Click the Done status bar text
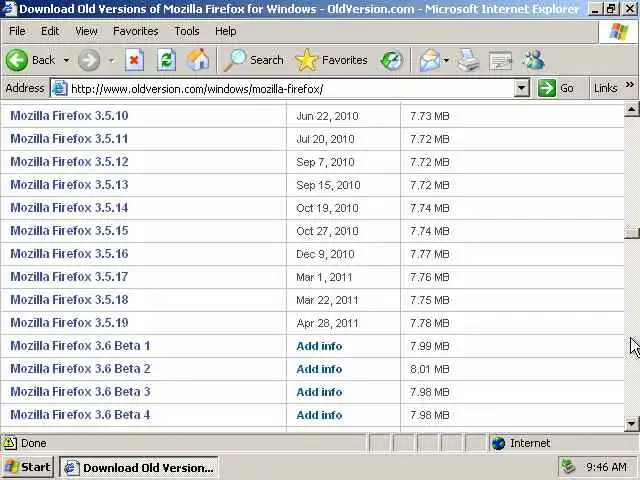 (x=33, y=443)
